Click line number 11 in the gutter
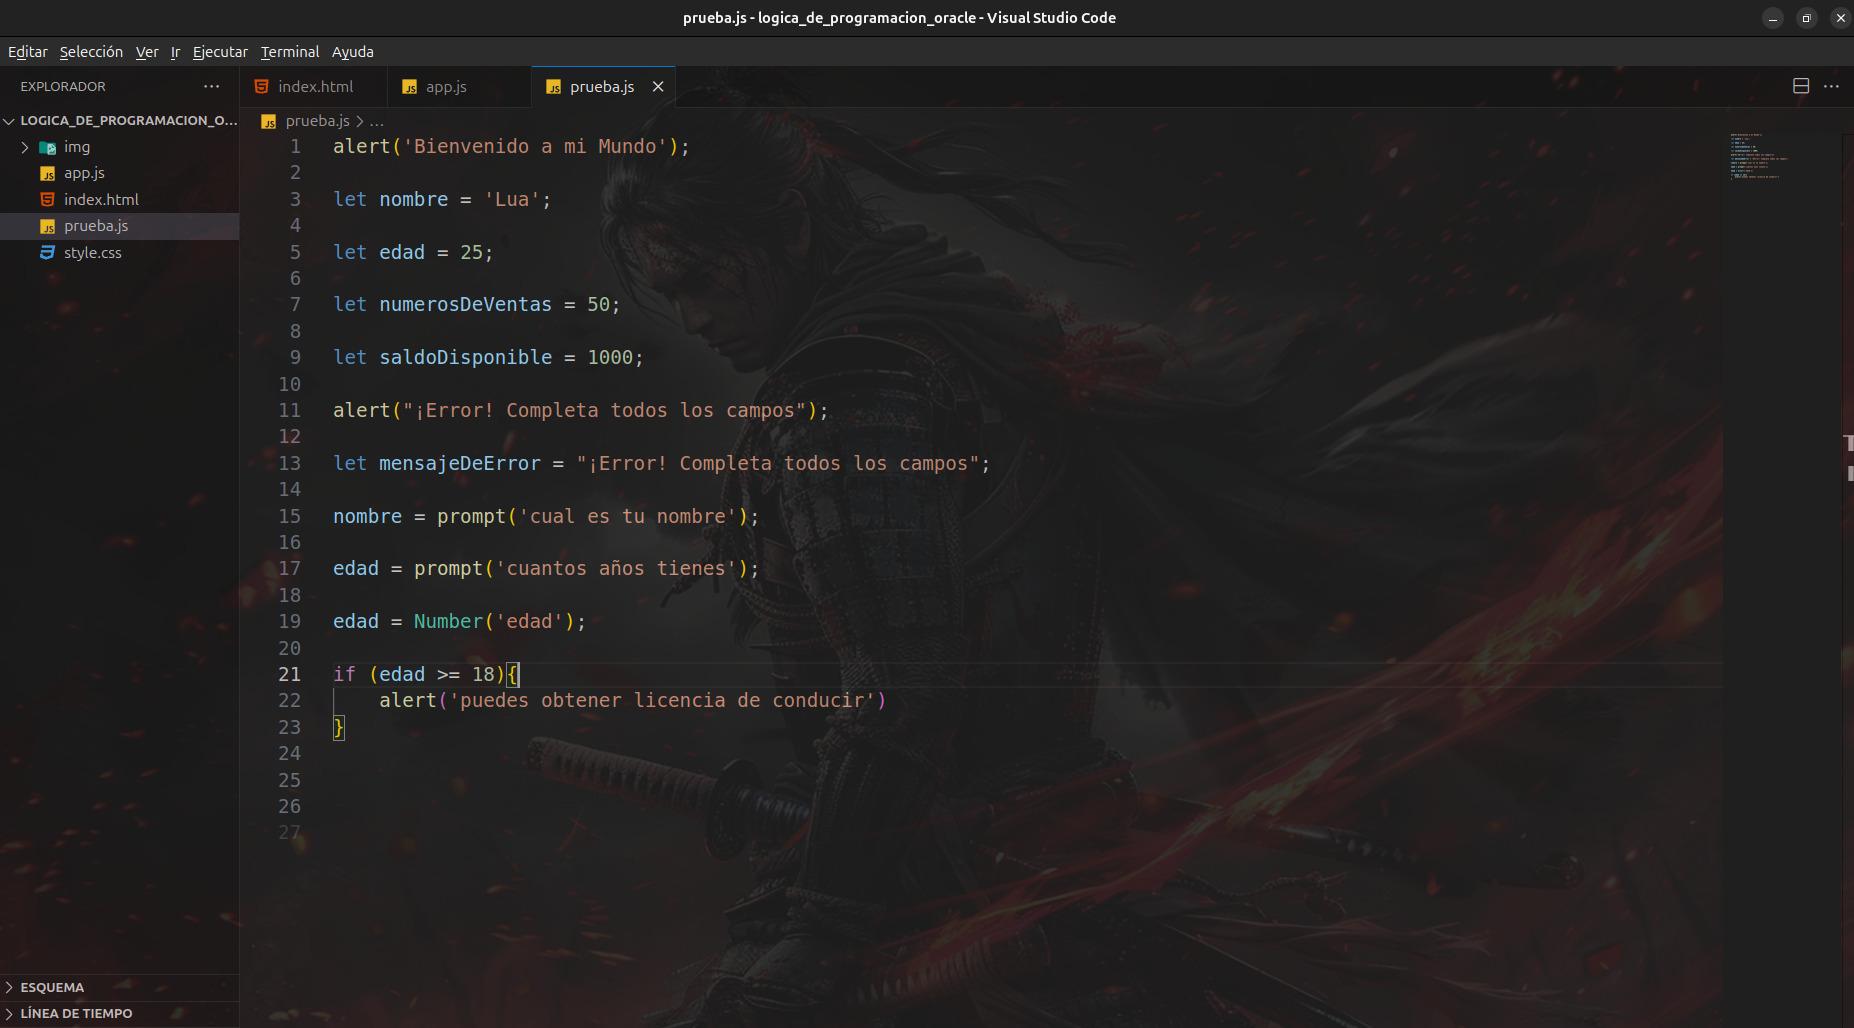The width and height of the screenshot is (1854, 1028). (x=289, y=410)
